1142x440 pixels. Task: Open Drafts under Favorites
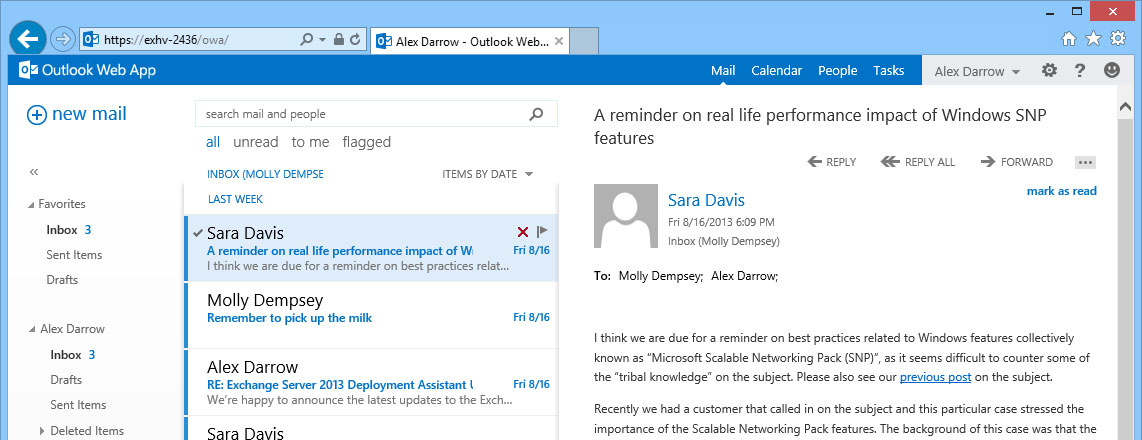62,280
